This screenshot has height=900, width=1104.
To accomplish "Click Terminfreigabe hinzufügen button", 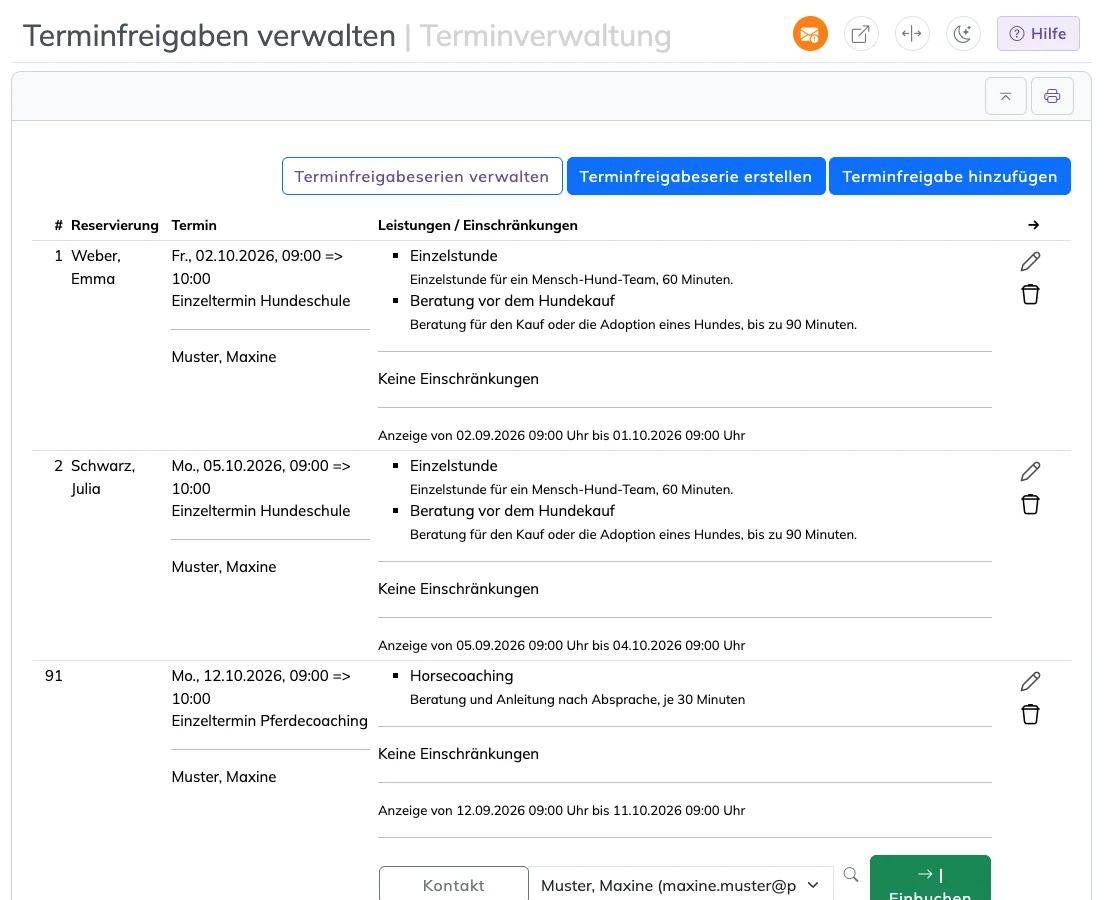I will 950,176.
